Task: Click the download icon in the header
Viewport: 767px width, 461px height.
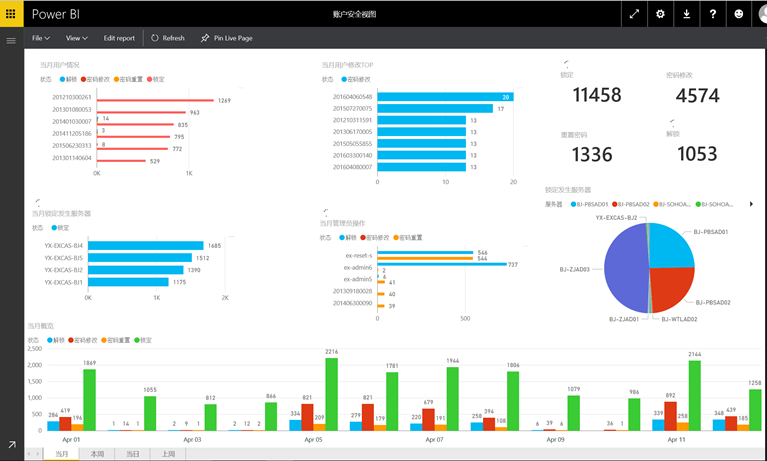Action: pos(687,14)
